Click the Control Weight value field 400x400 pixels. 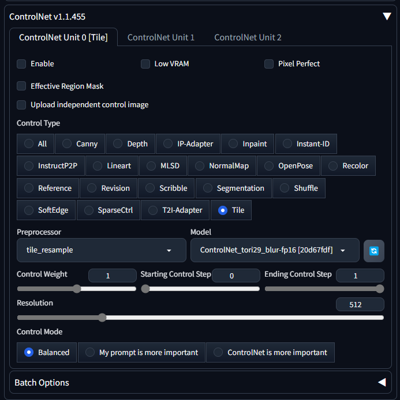(x=112, y=276)
